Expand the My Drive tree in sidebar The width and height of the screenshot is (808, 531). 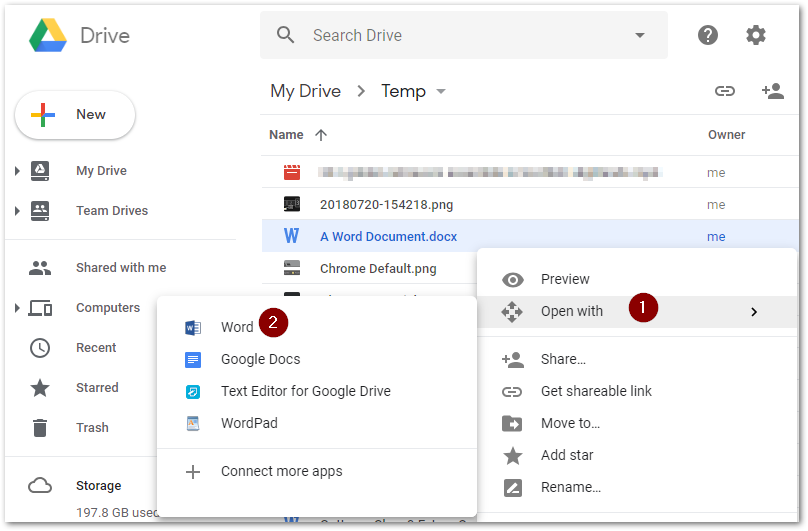coord(17,171)
